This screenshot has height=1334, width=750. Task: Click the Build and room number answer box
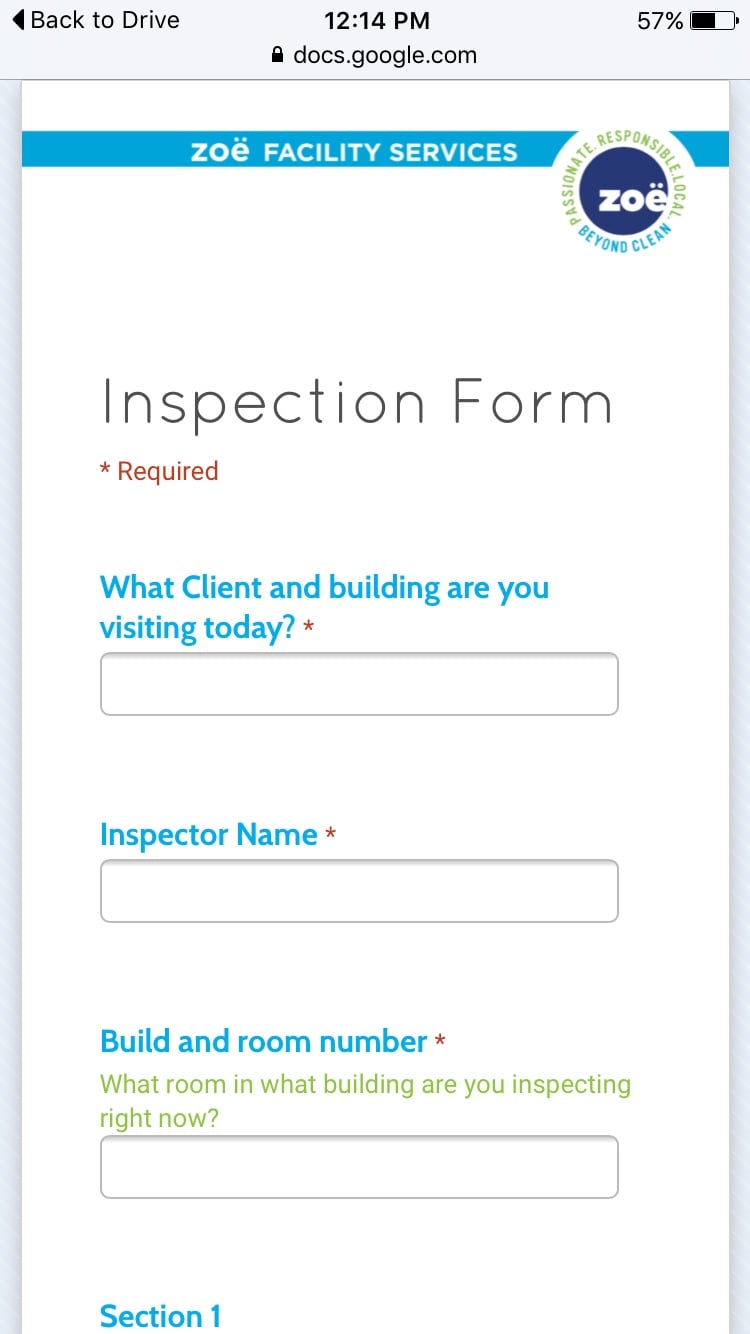pos(358,1166)
